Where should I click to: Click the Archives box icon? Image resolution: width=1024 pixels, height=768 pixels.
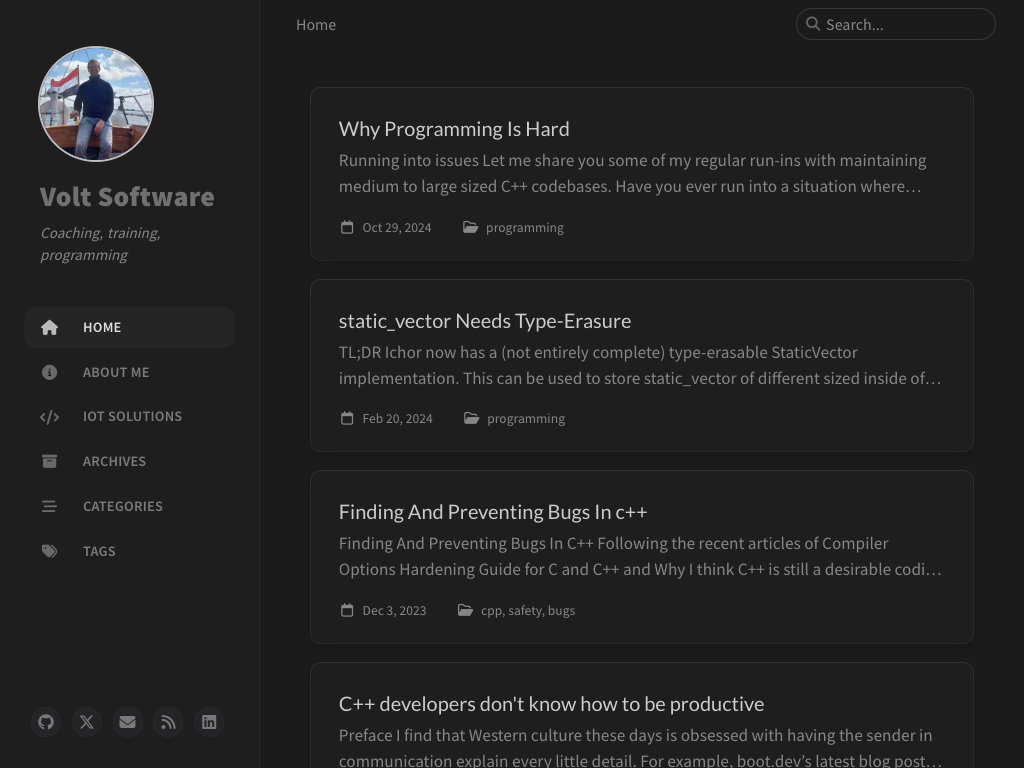[x=49, y=461]
